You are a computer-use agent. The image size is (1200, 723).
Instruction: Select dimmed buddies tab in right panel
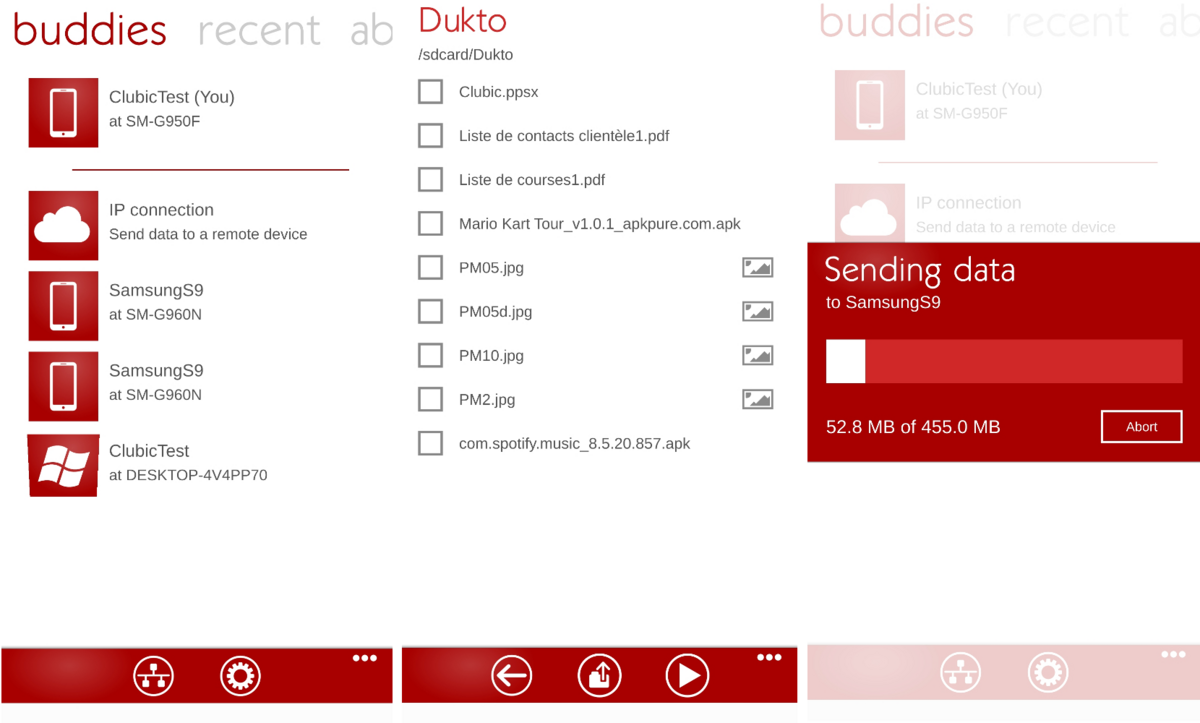(x=896, y=22)
